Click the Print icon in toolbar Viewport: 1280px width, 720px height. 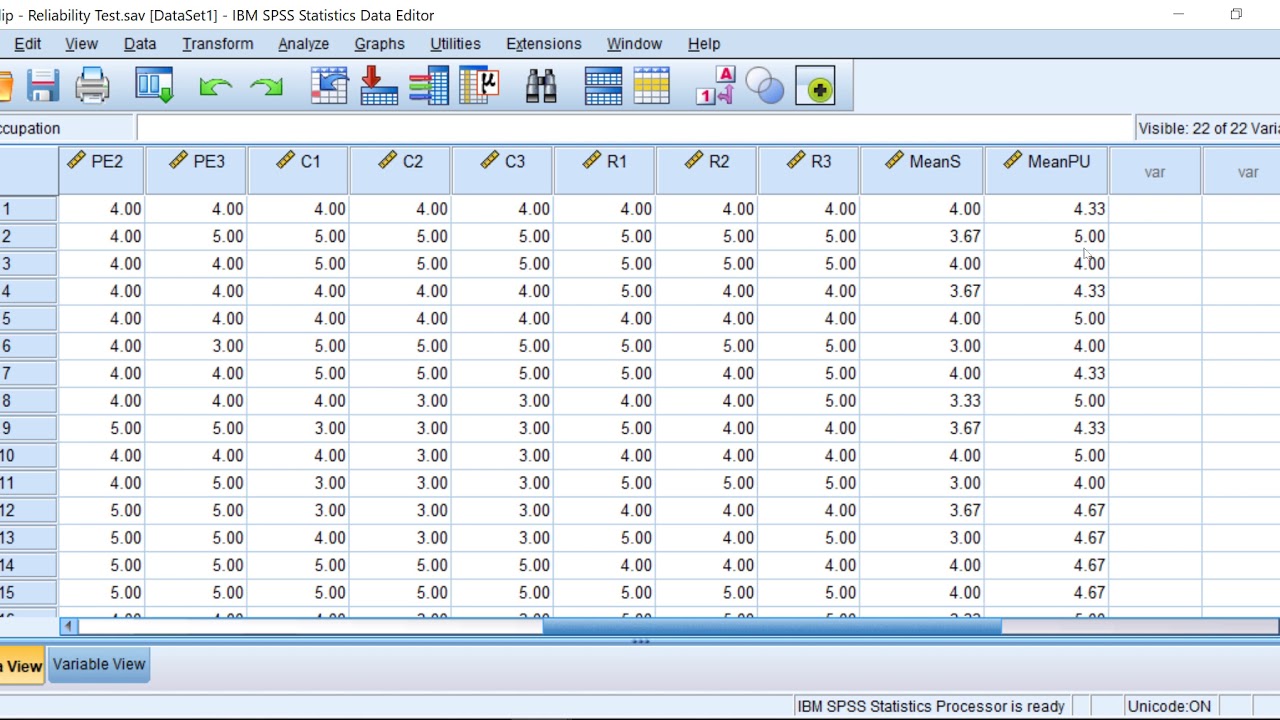(x=92, y=86)
